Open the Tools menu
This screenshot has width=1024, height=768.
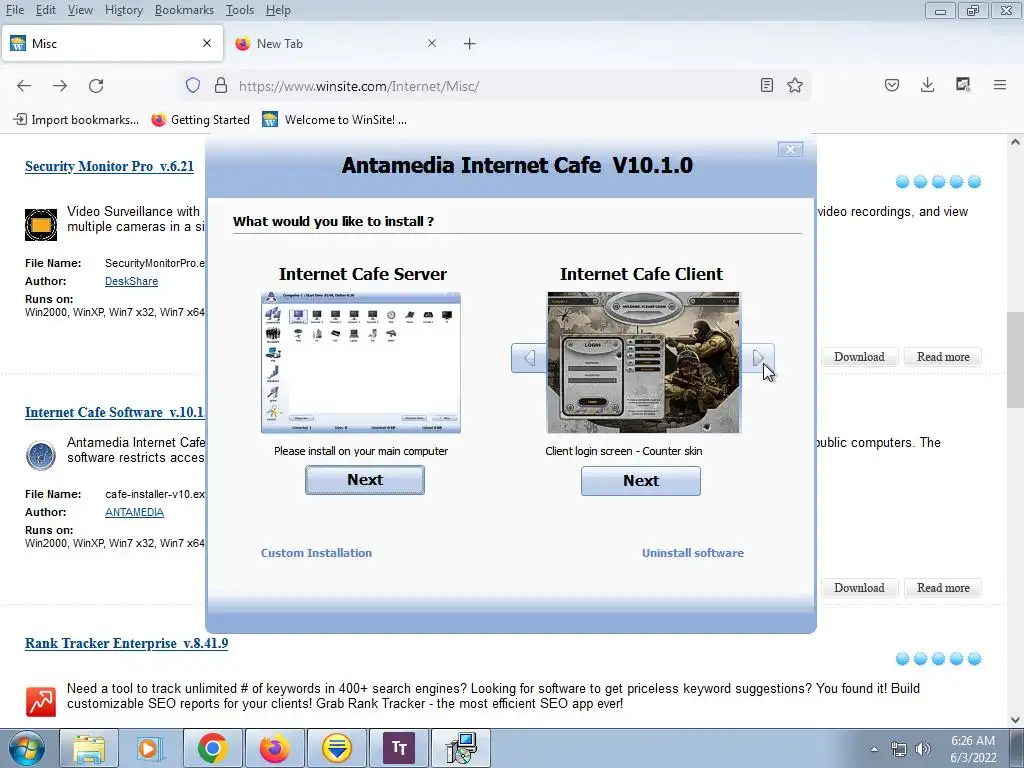pyautogui.click(x=240, y=10)
